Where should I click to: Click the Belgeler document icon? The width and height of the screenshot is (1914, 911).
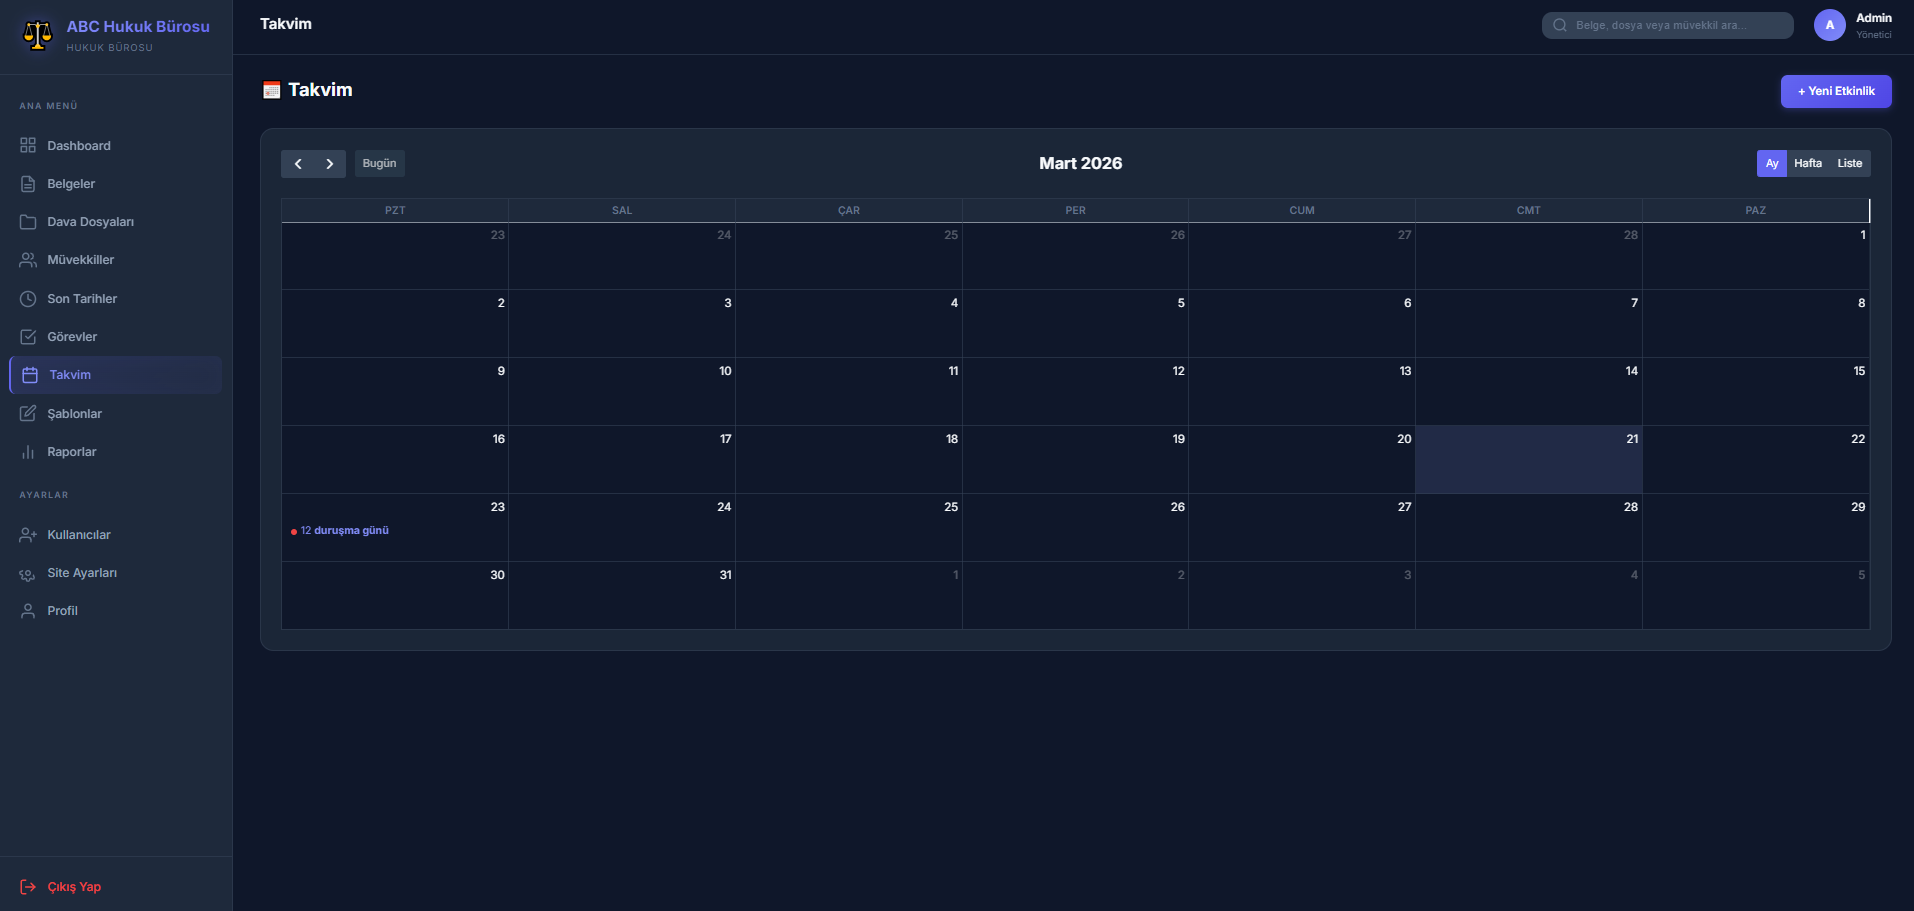[28, 184]
